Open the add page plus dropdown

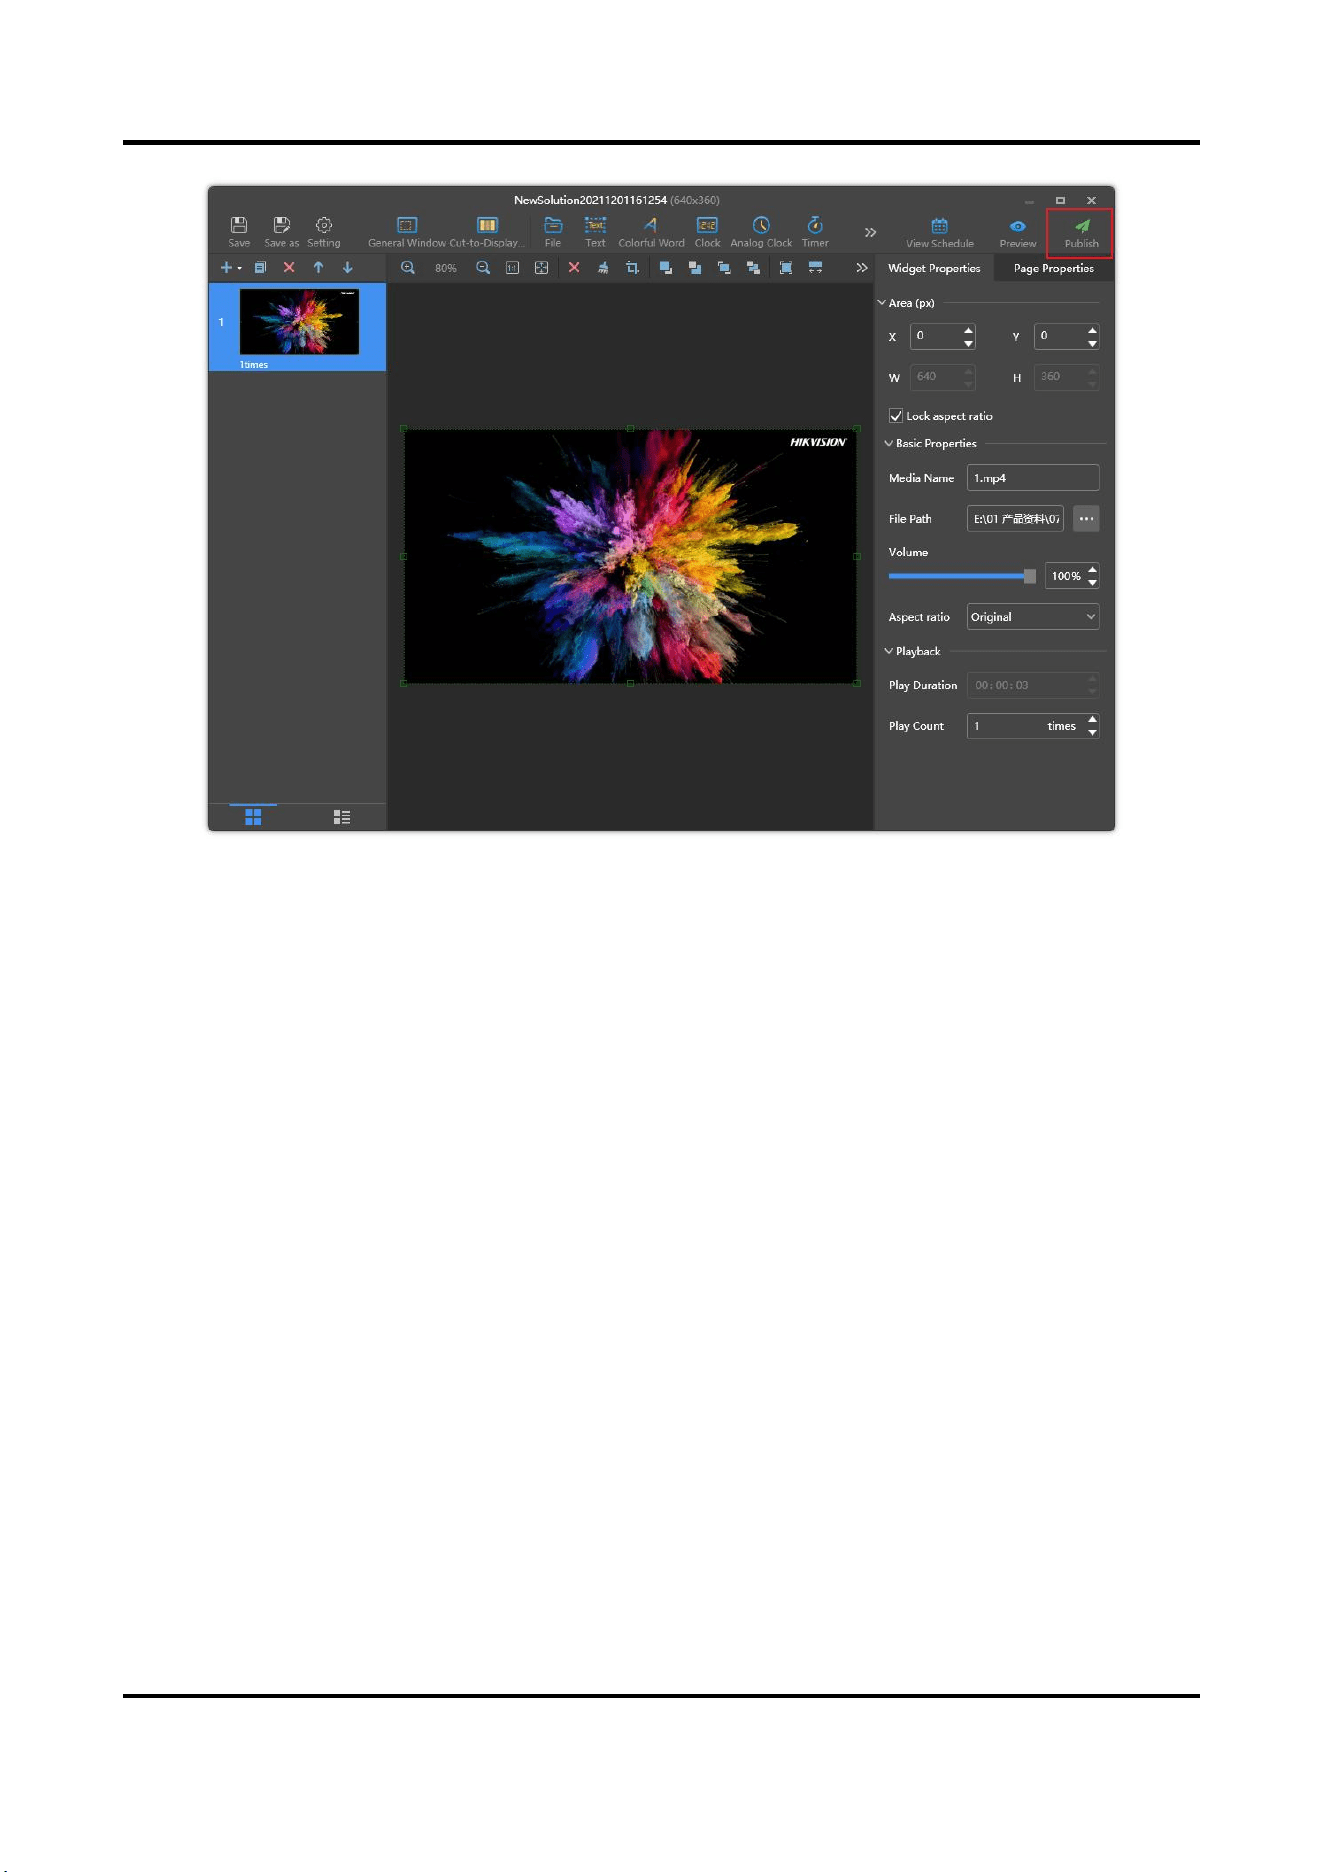click(x=231, y=267)
